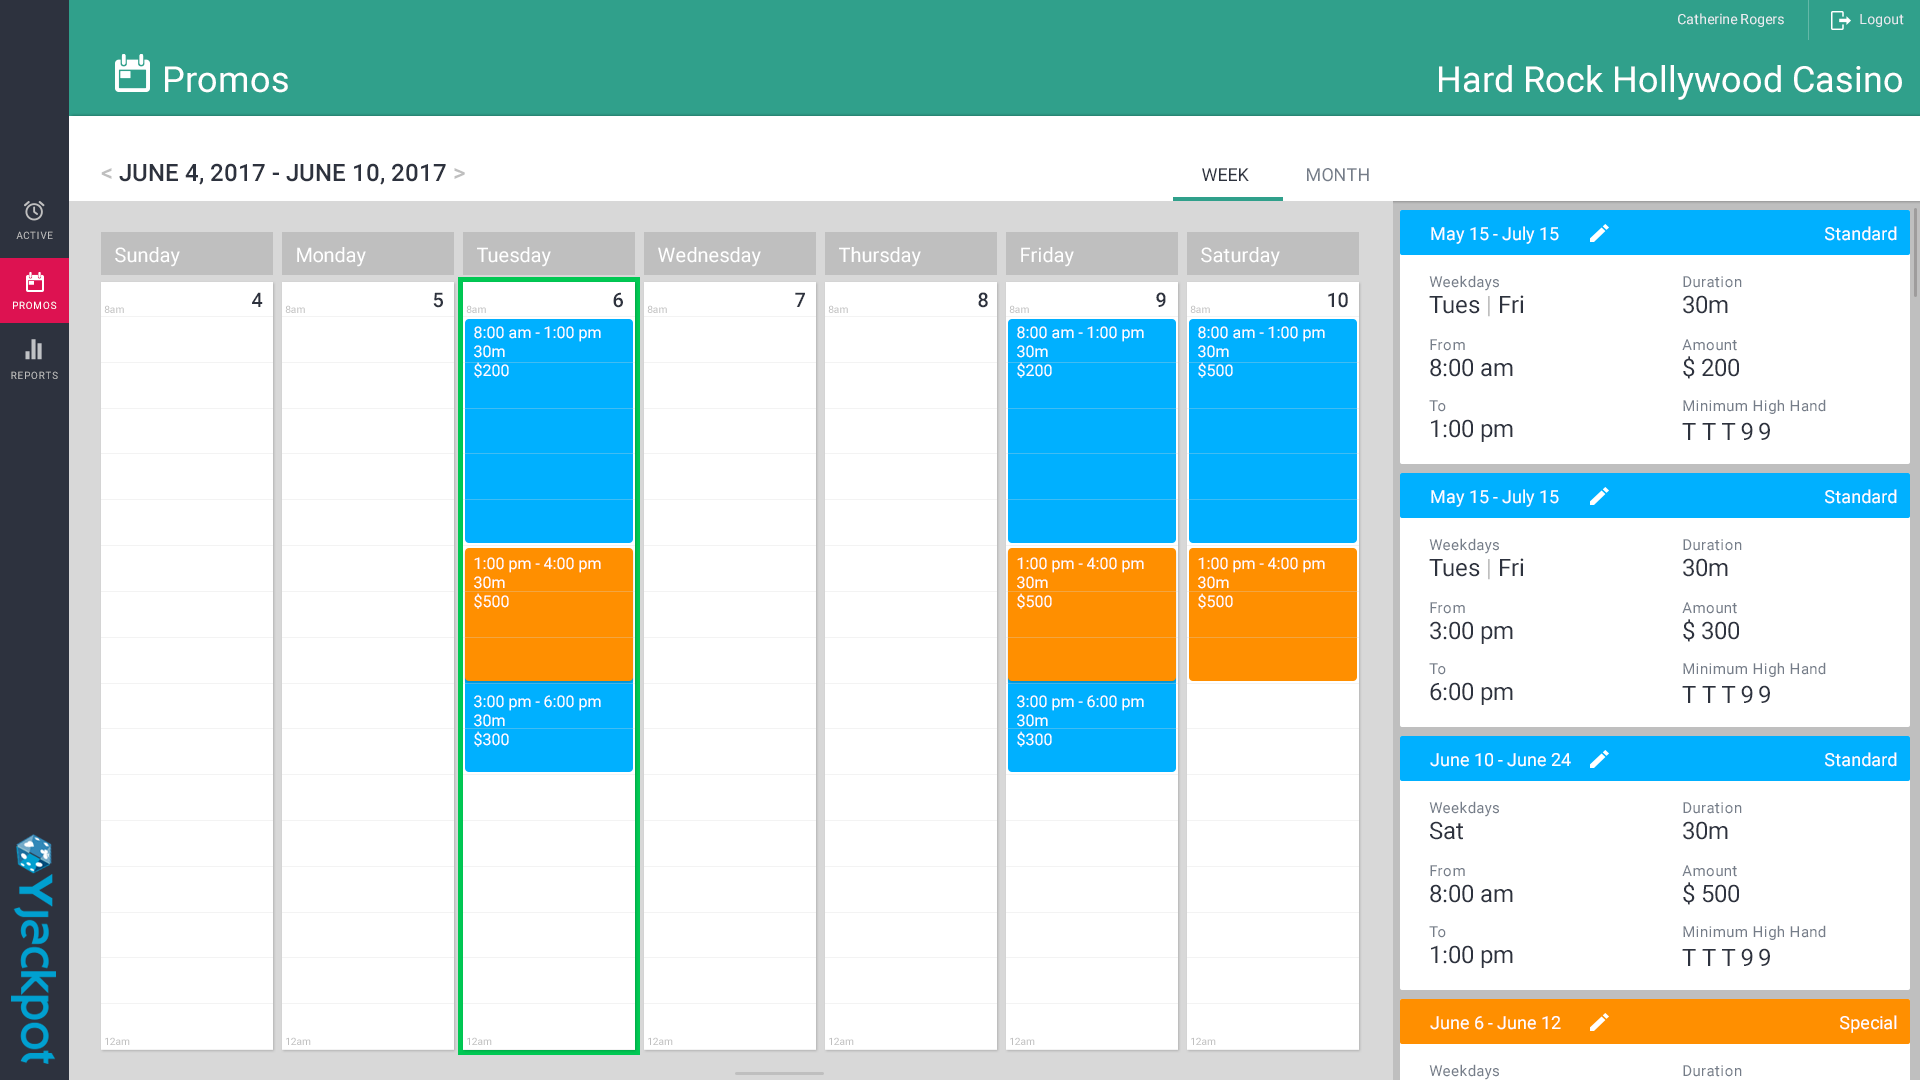Click the Wednesday column header
Screen dimensions: 1920x1080
tap(729, 255)
